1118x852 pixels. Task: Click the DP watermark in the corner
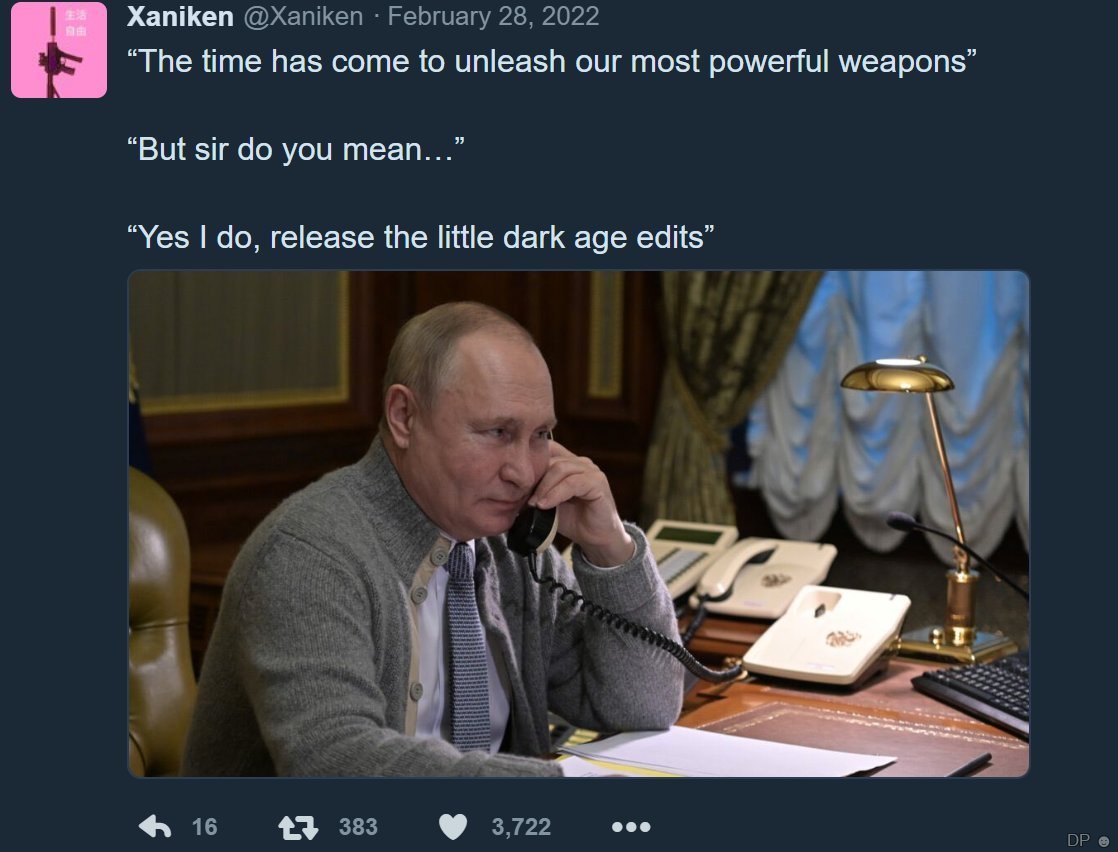[1078, 840]
